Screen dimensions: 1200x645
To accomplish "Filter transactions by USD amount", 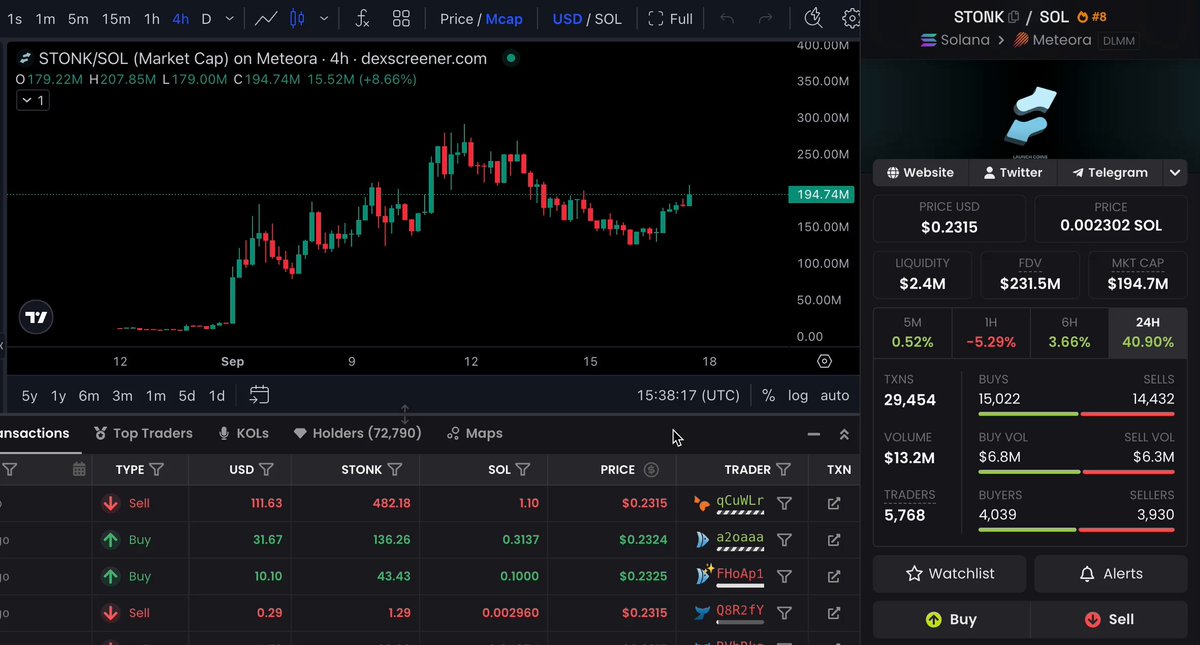I will 266,469.
